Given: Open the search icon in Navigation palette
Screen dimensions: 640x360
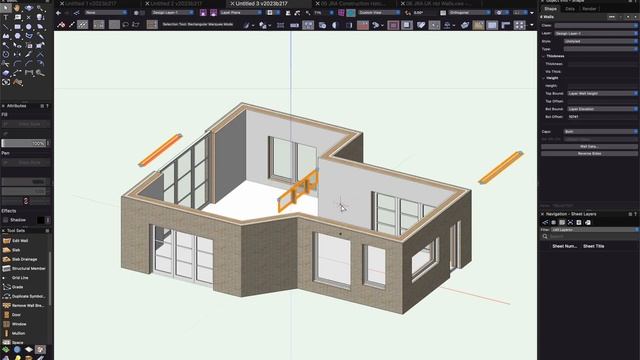Looking at the screenshot, I should 545,236.
